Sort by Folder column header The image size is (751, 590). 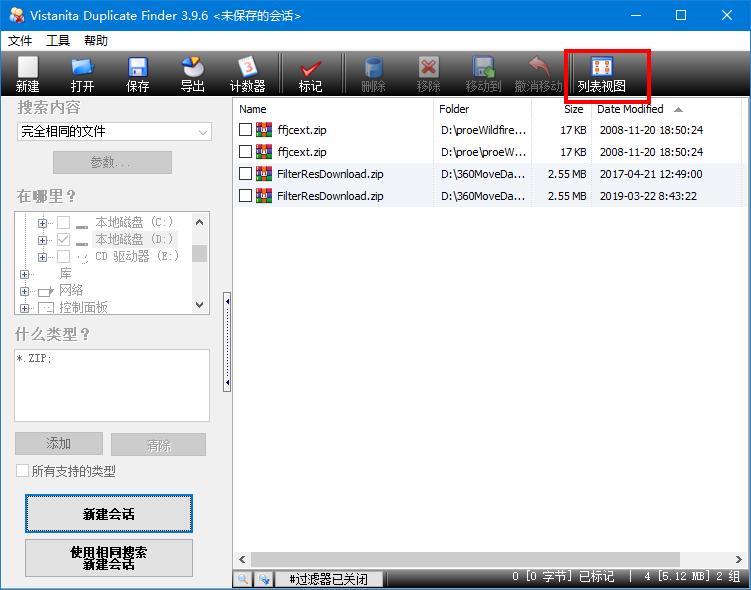coord(482,109)
